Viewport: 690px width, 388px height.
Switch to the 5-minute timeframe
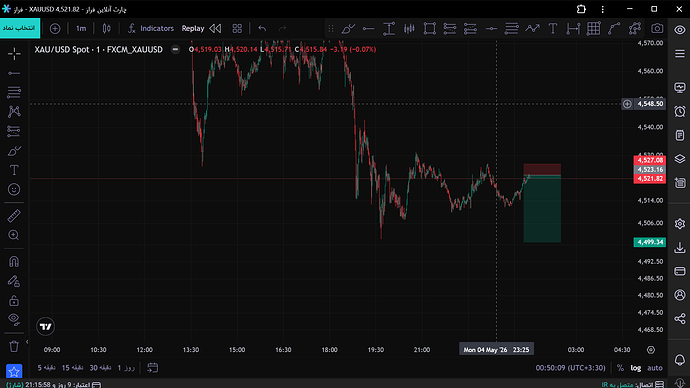[47, 368]
